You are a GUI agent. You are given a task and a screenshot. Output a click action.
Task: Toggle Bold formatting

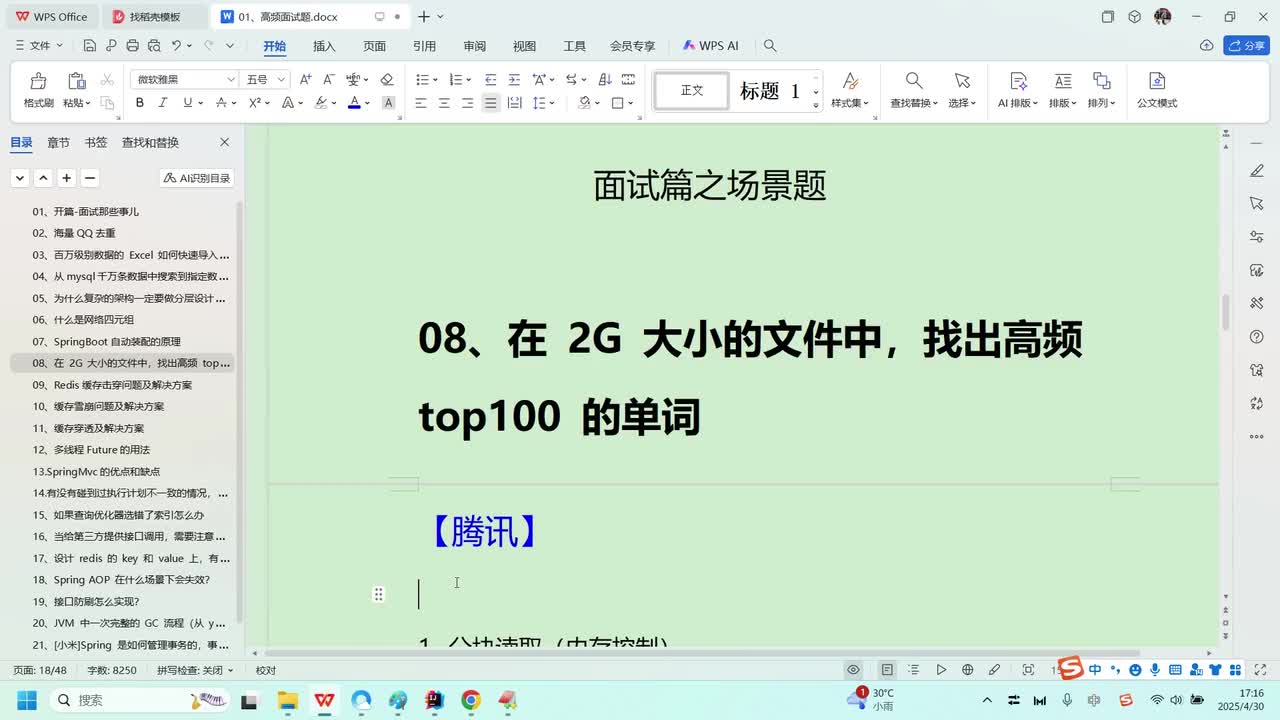[x=140, y=103]
